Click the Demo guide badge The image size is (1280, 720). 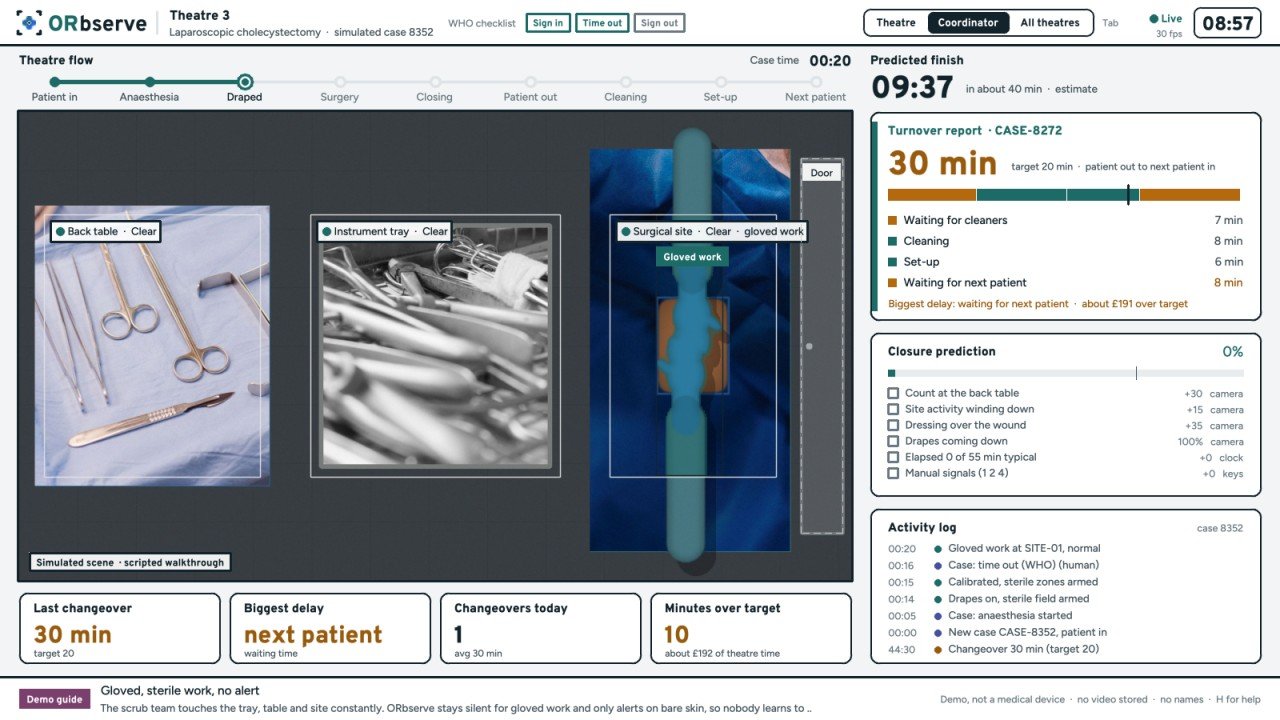click(x=55, y=699)
